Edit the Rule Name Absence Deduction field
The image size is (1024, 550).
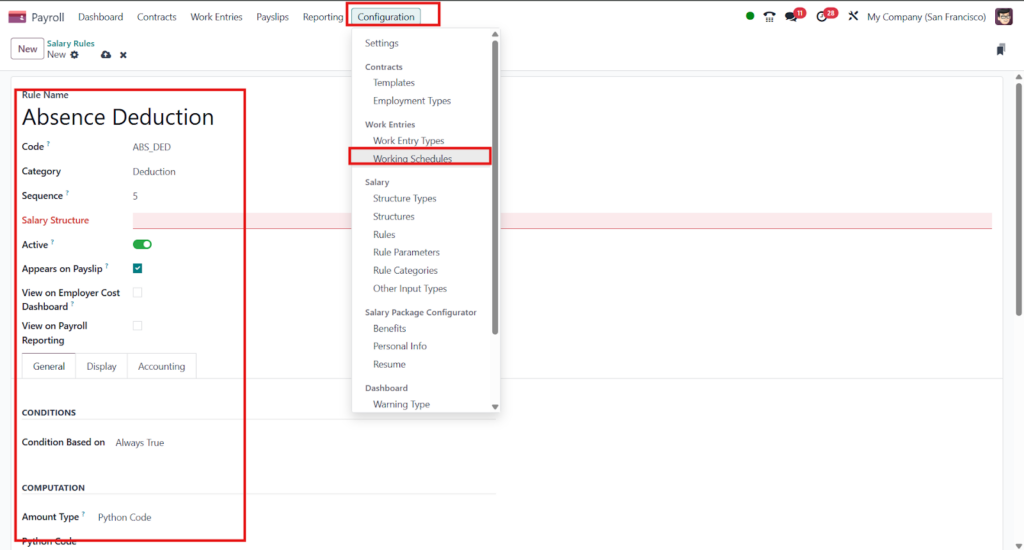coord(118,117)
